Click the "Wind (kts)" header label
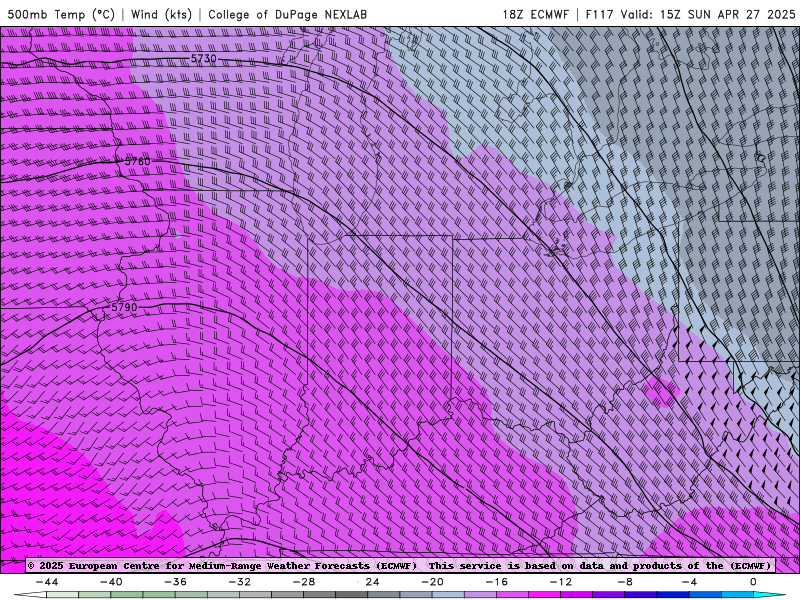Viewport: 800px width, 600px height. pos(161,14)
